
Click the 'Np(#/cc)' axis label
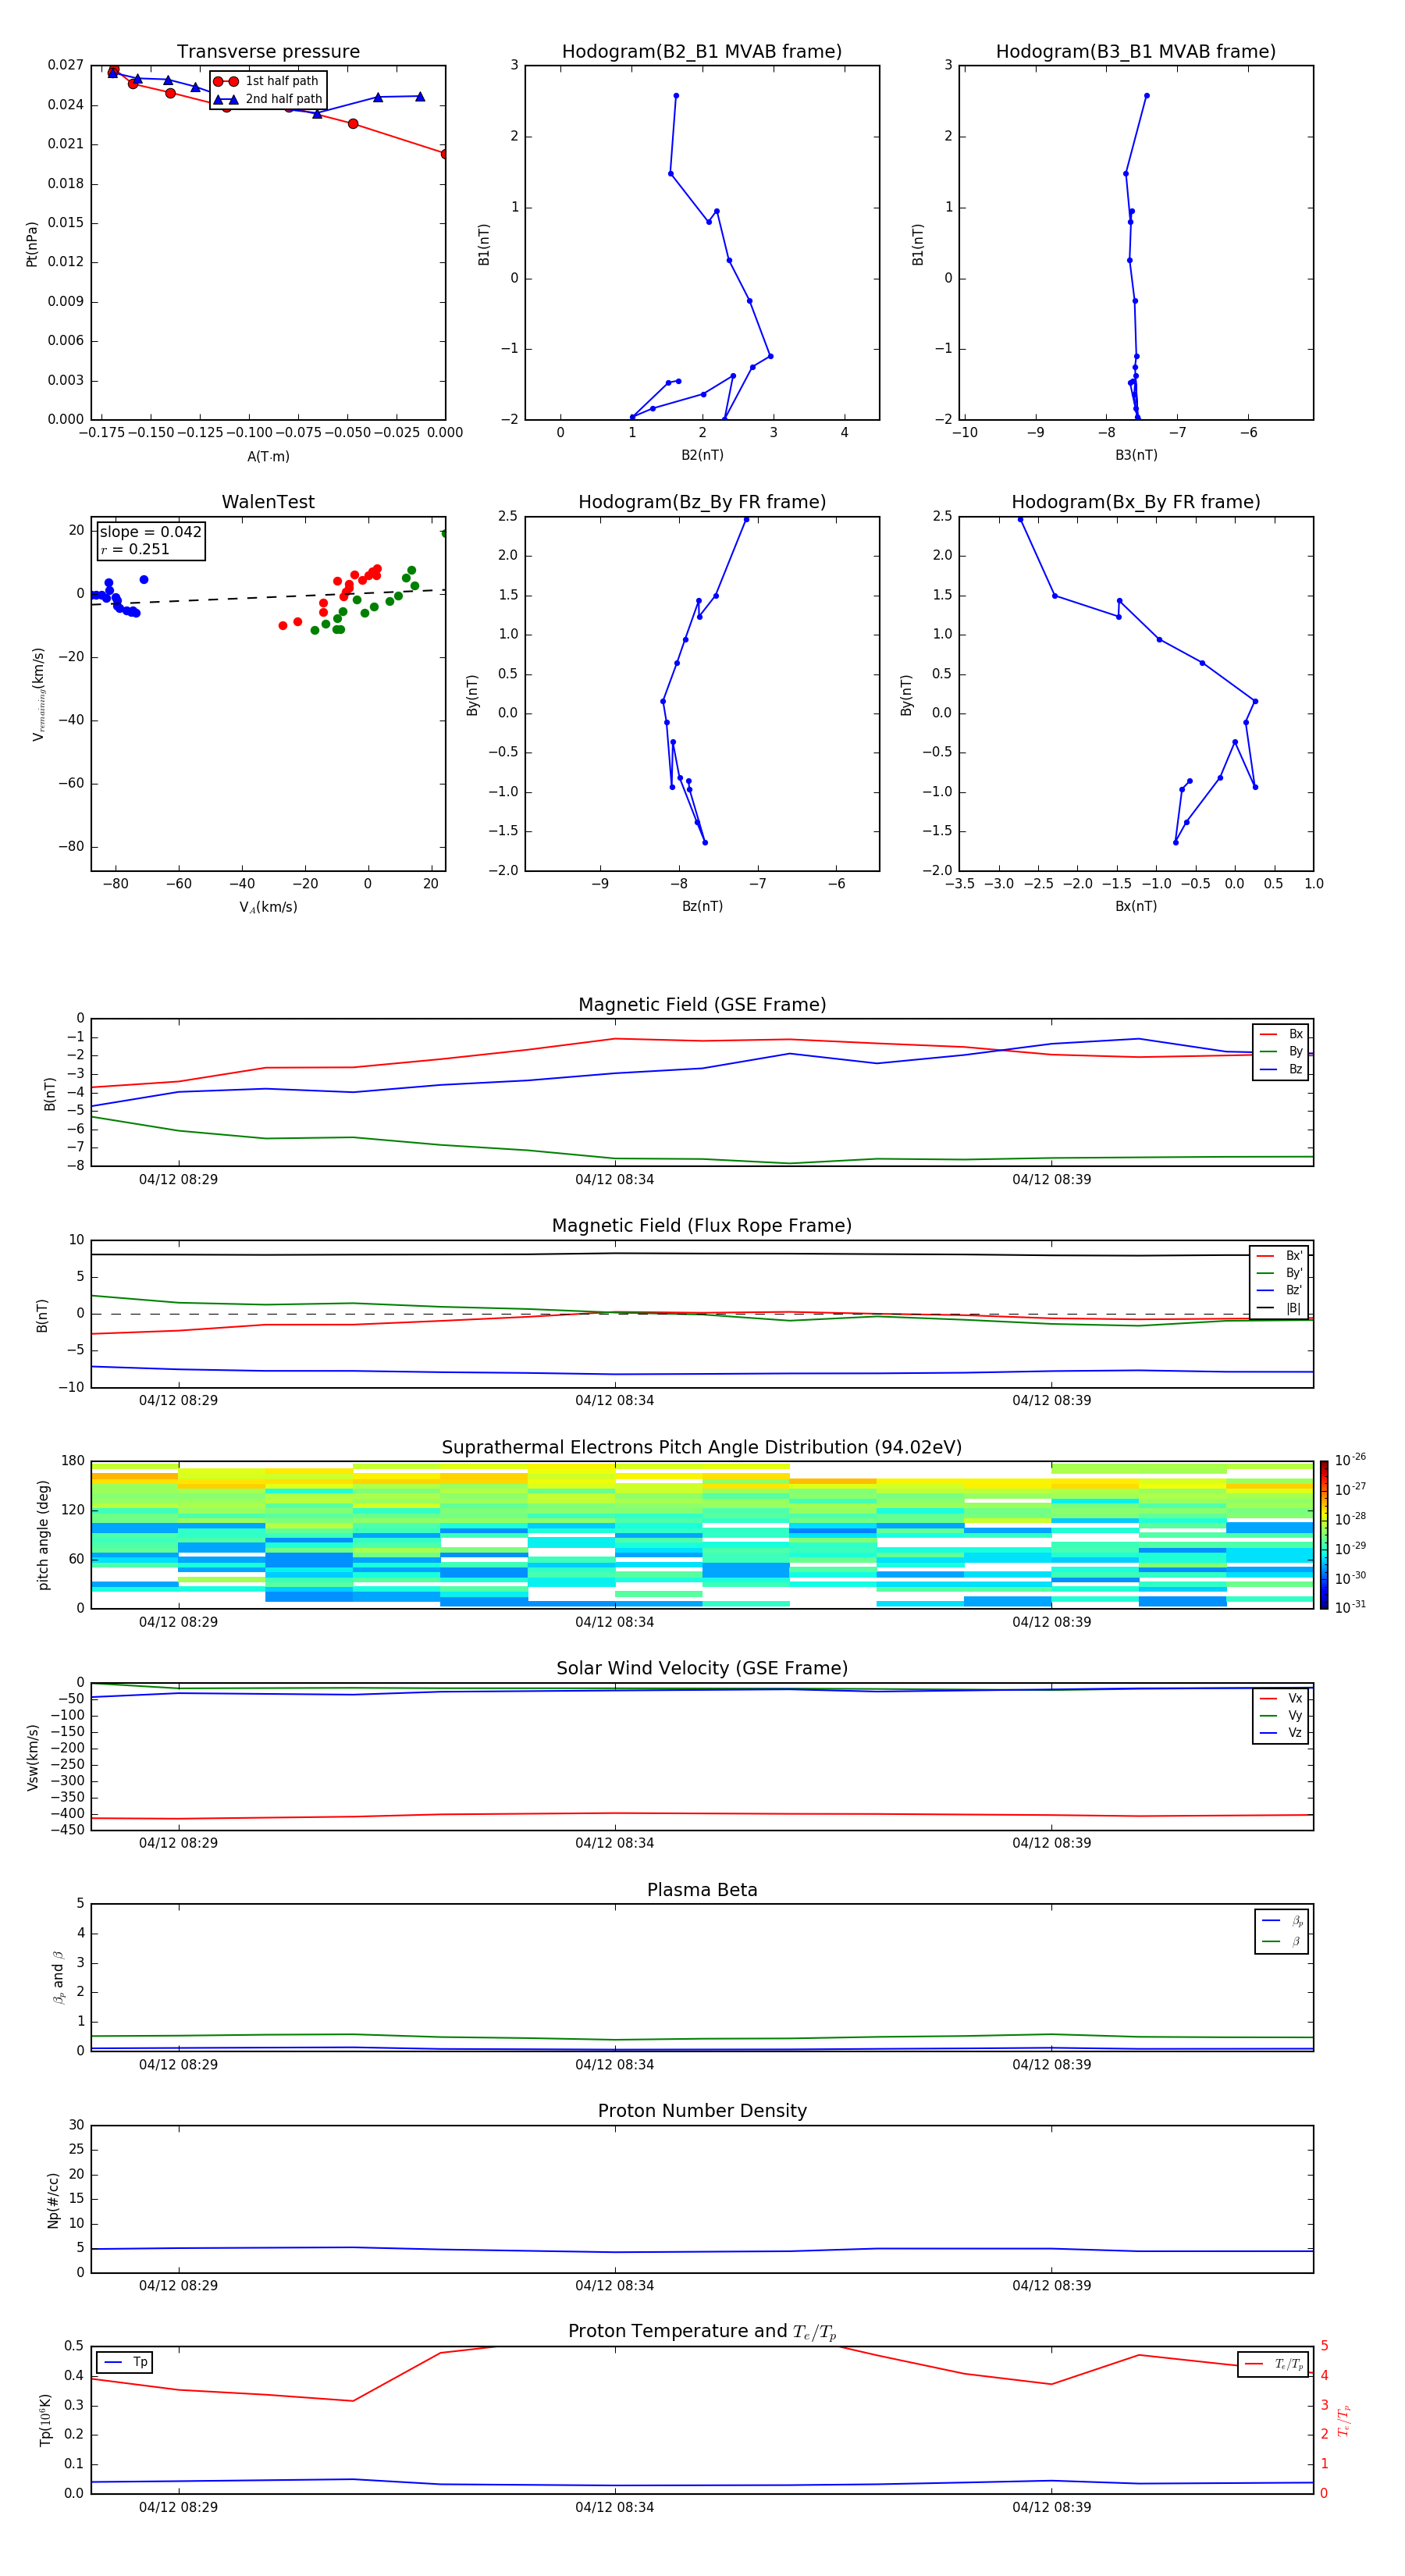point(53,2200)
